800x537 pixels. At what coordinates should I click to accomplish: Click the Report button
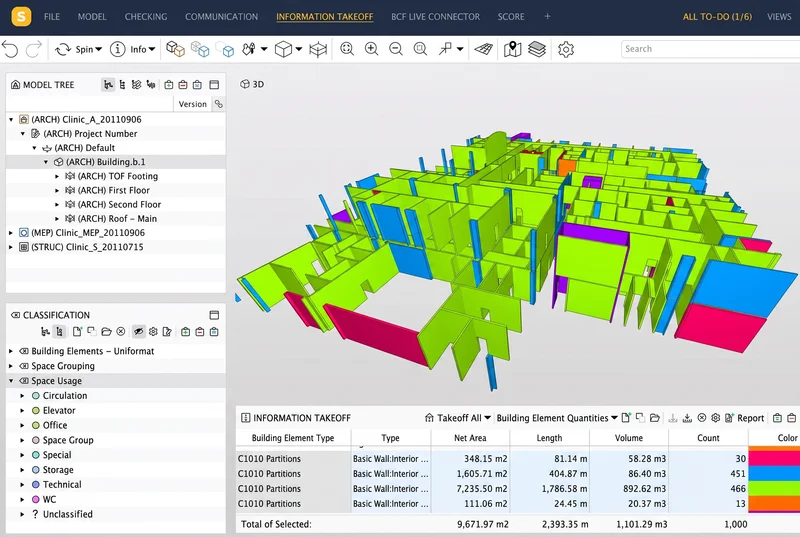pyautogui.click(x=744, y=418)
